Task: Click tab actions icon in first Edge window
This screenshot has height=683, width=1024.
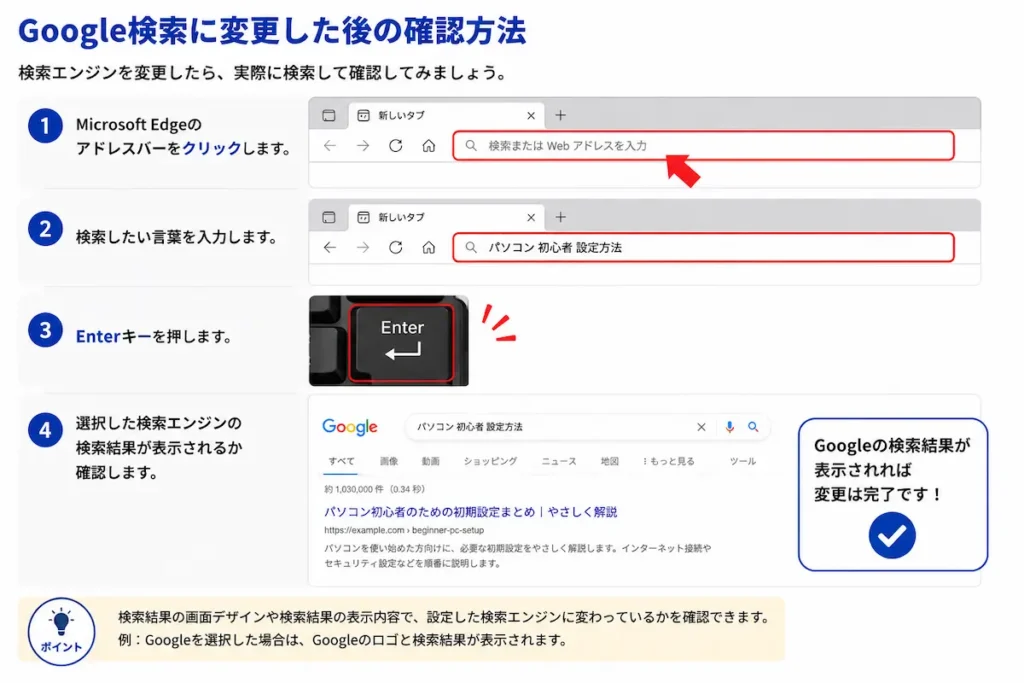Action: click(x=328, y=116)
